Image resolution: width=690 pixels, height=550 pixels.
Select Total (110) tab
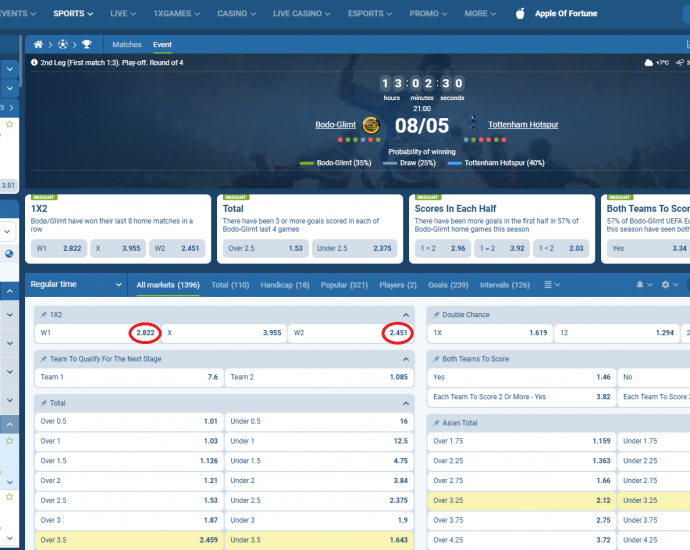click(230, 285)
